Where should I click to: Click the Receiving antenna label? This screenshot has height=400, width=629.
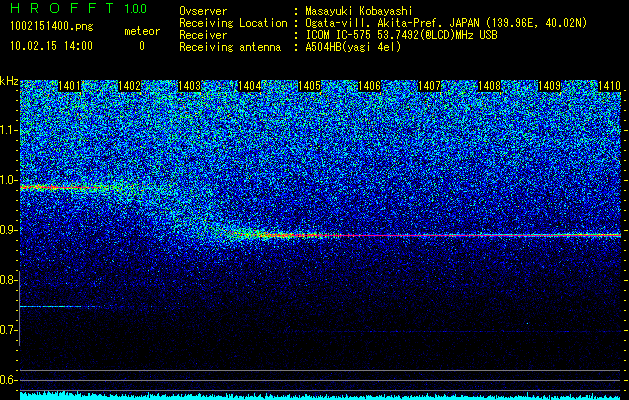[x=230, y=47]
